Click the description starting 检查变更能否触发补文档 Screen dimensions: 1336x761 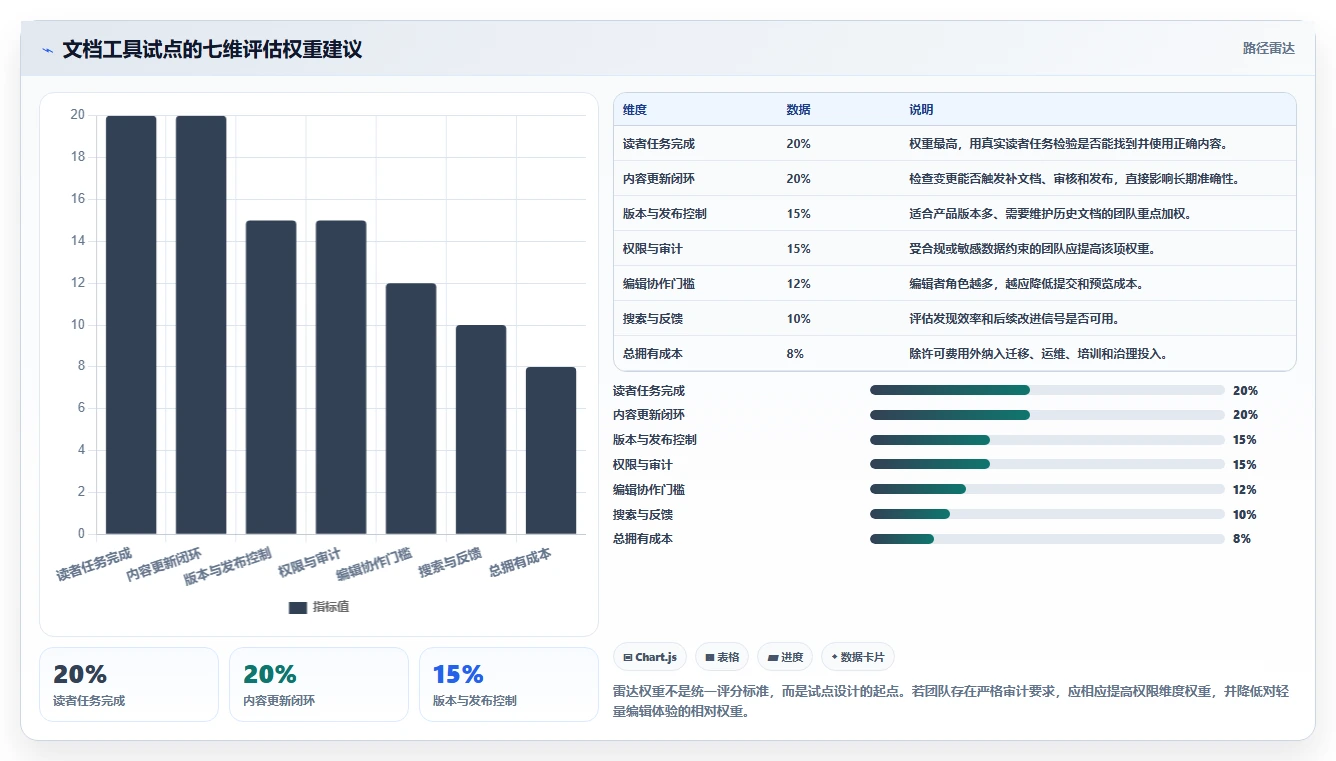(1077, 179)
